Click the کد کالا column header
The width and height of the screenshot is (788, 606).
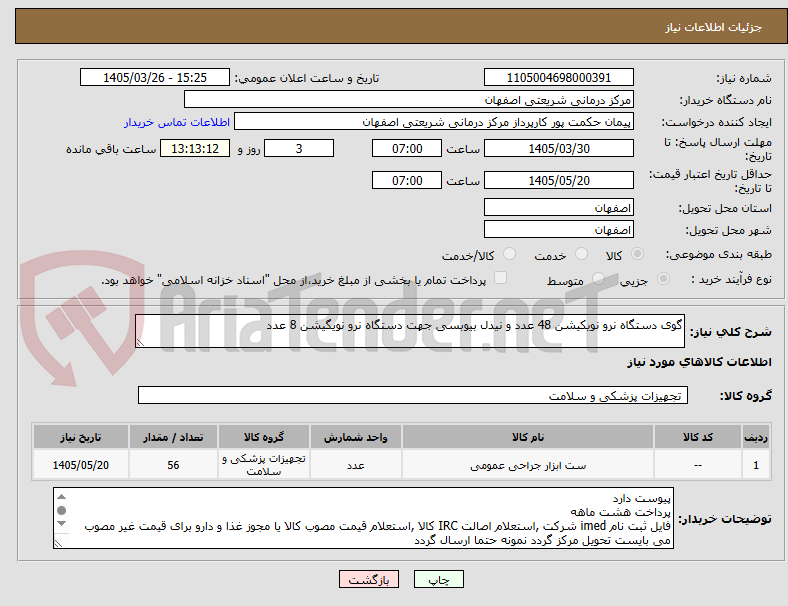[x=698, y=437]
